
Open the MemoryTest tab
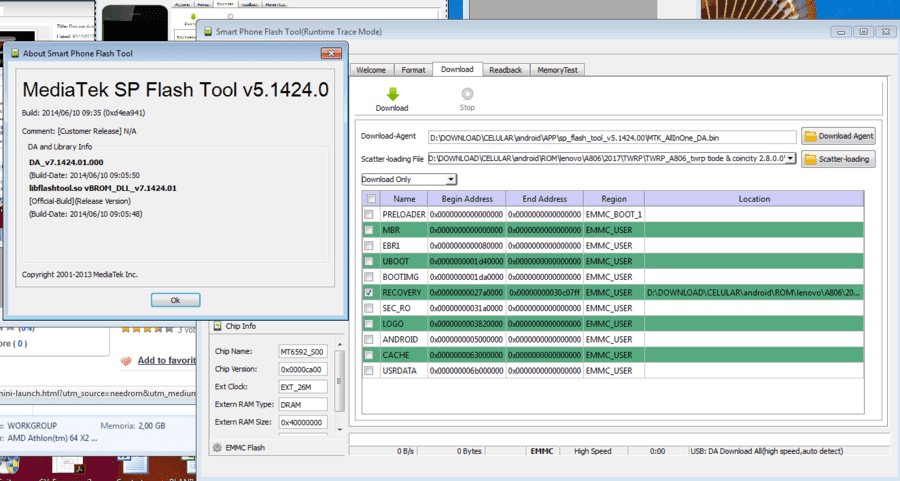point(557,70)
